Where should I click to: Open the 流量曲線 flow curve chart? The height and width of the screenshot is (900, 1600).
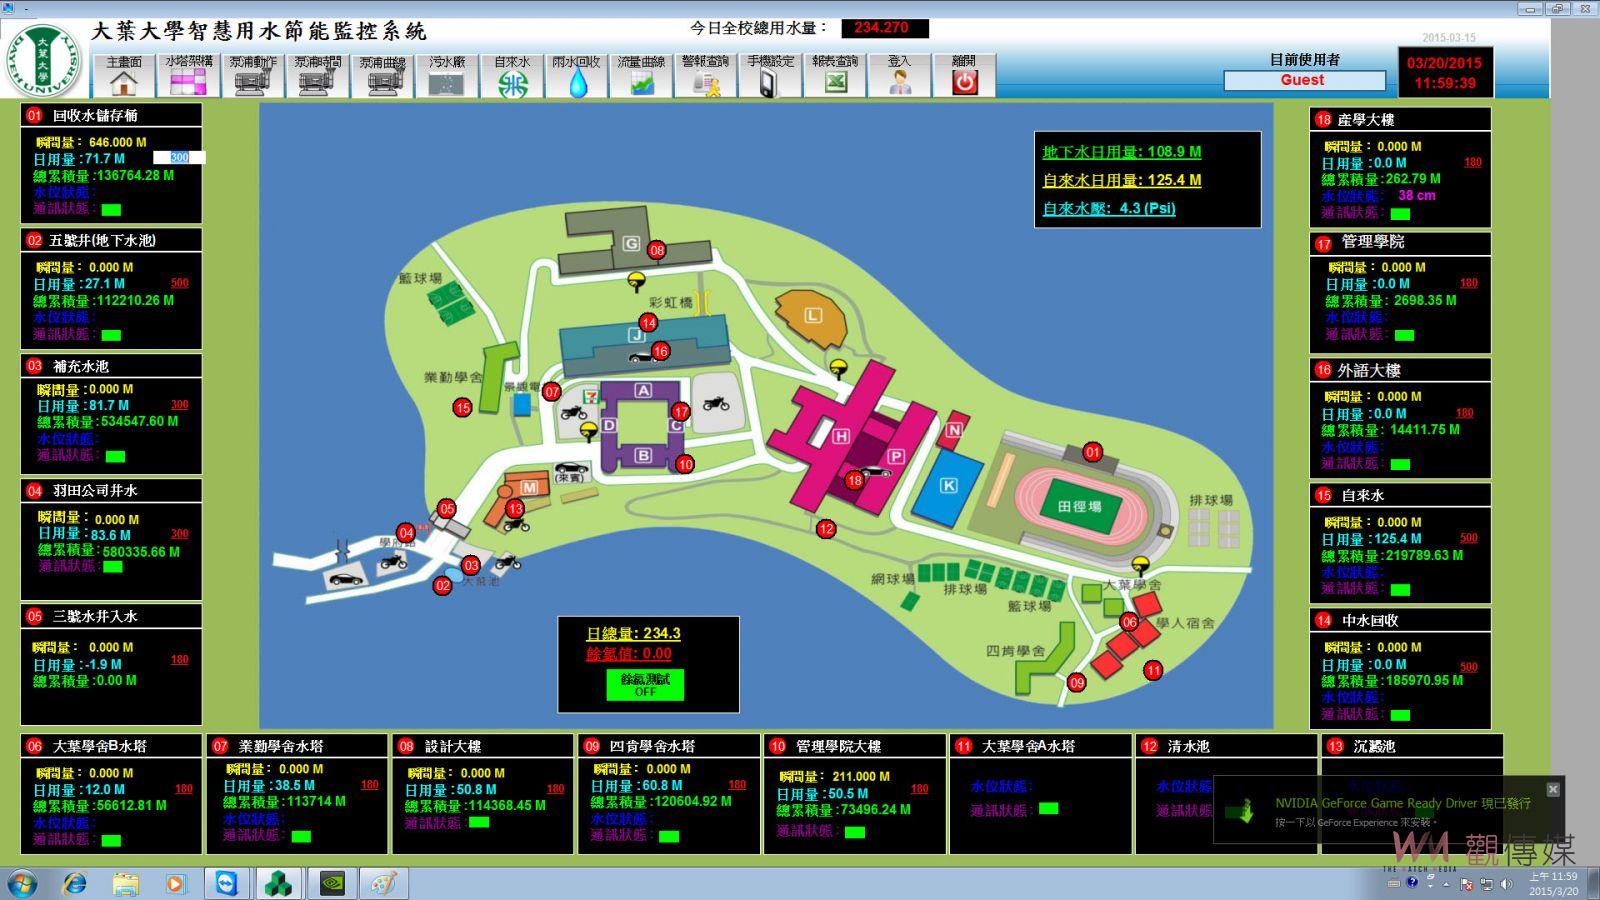click(x=641, y=75)
